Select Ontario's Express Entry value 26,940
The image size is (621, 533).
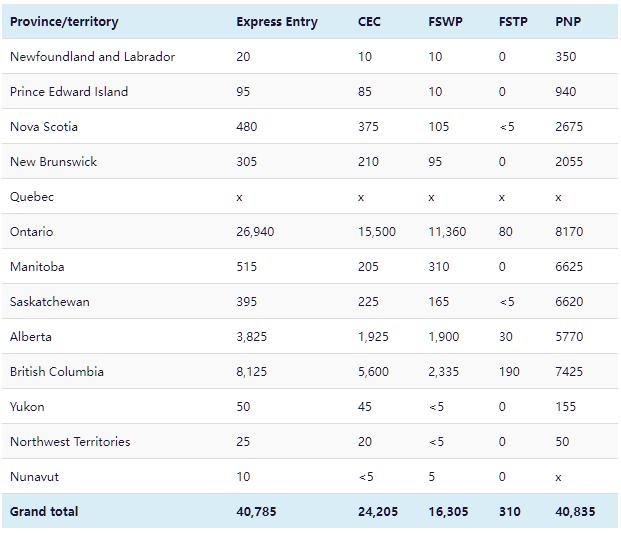click(255, 232)
